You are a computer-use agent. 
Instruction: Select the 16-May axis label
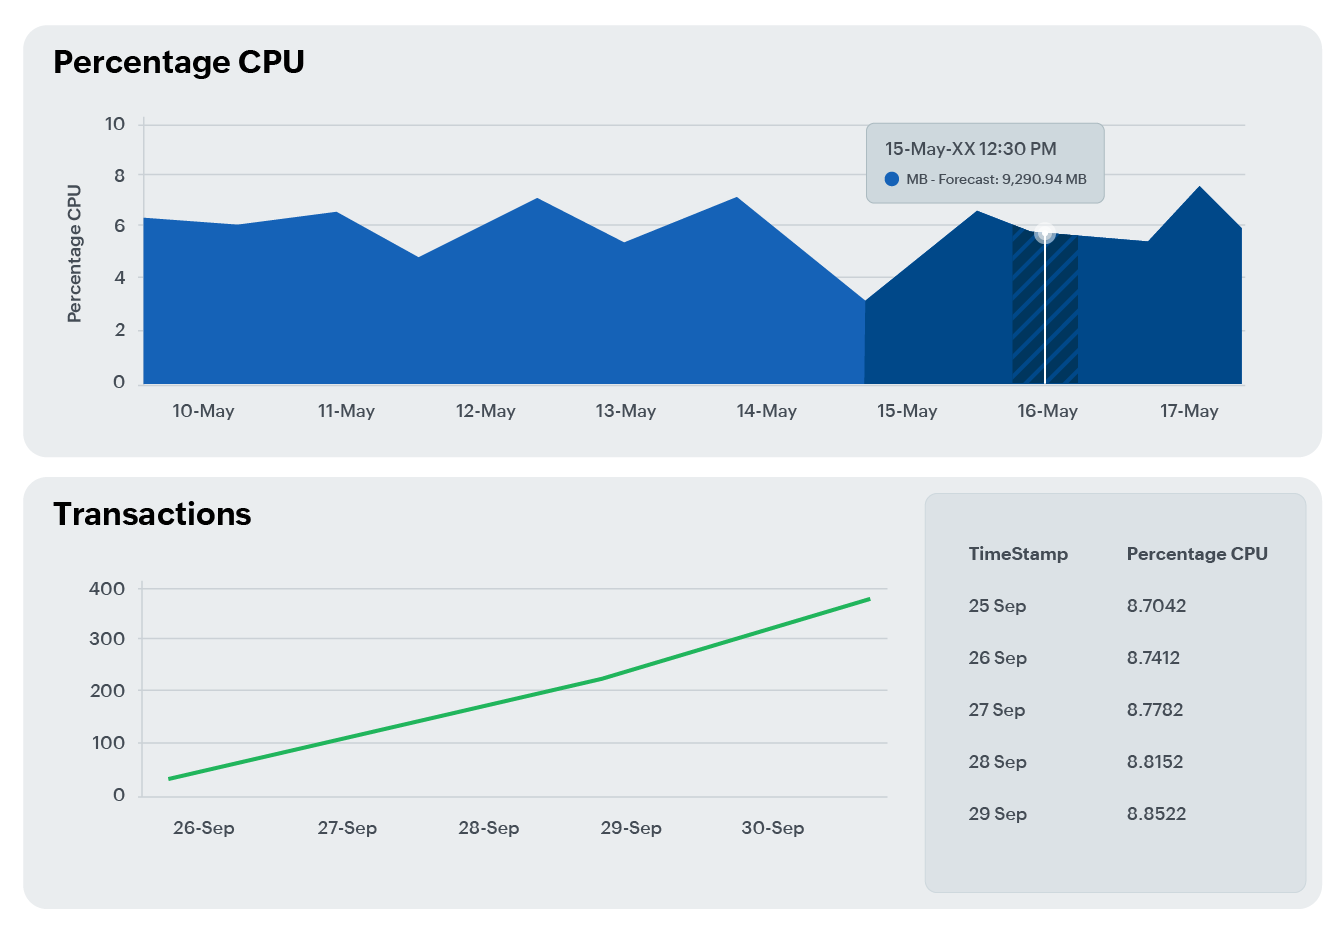tap(1048, 411)
